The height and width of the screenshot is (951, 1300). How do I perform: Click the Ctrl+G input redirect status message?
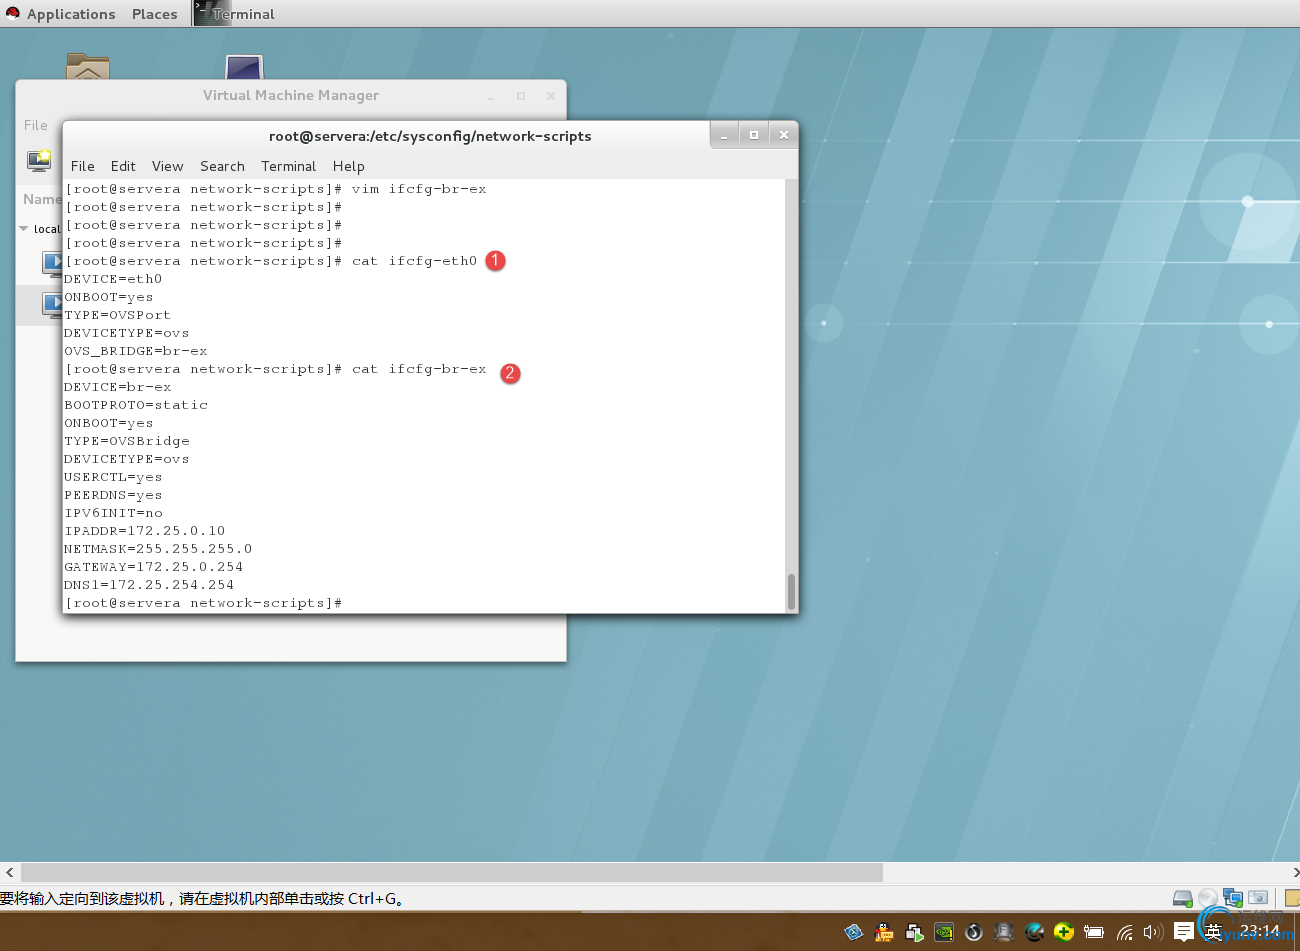[x=203, y=898]
